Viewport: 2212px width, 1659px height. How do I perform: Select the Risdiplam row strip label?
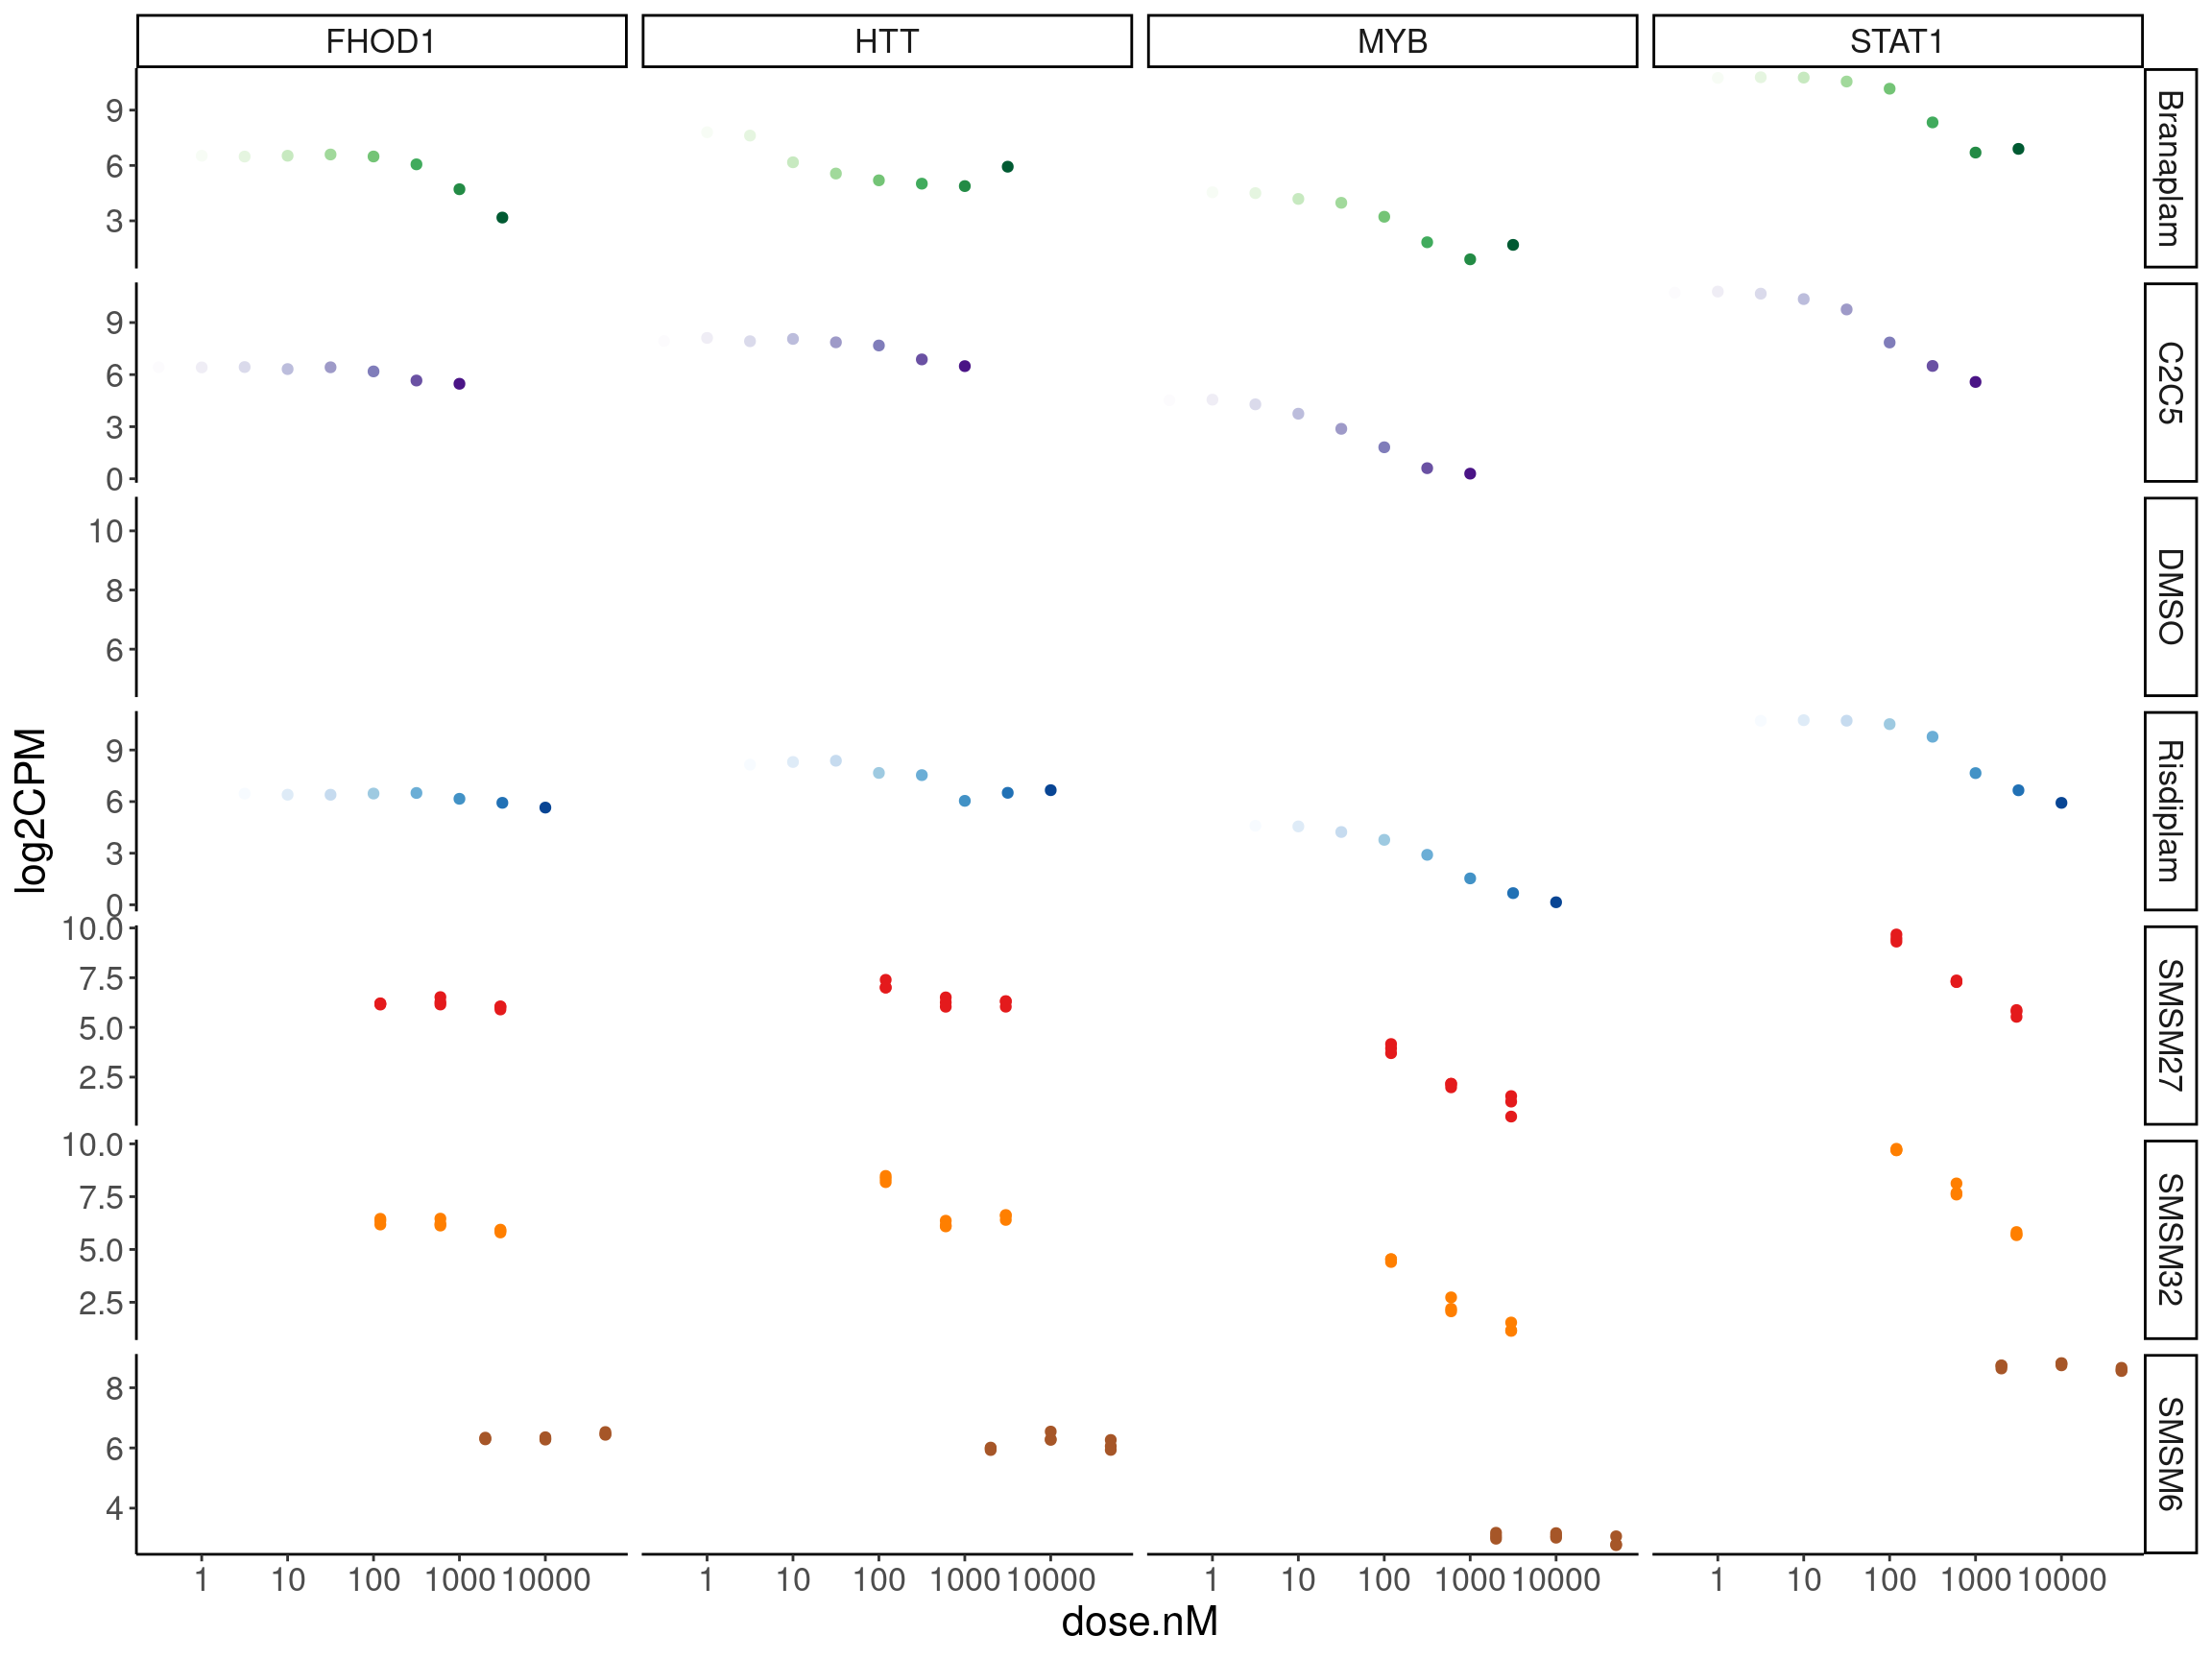click(x=2169, y=810)
